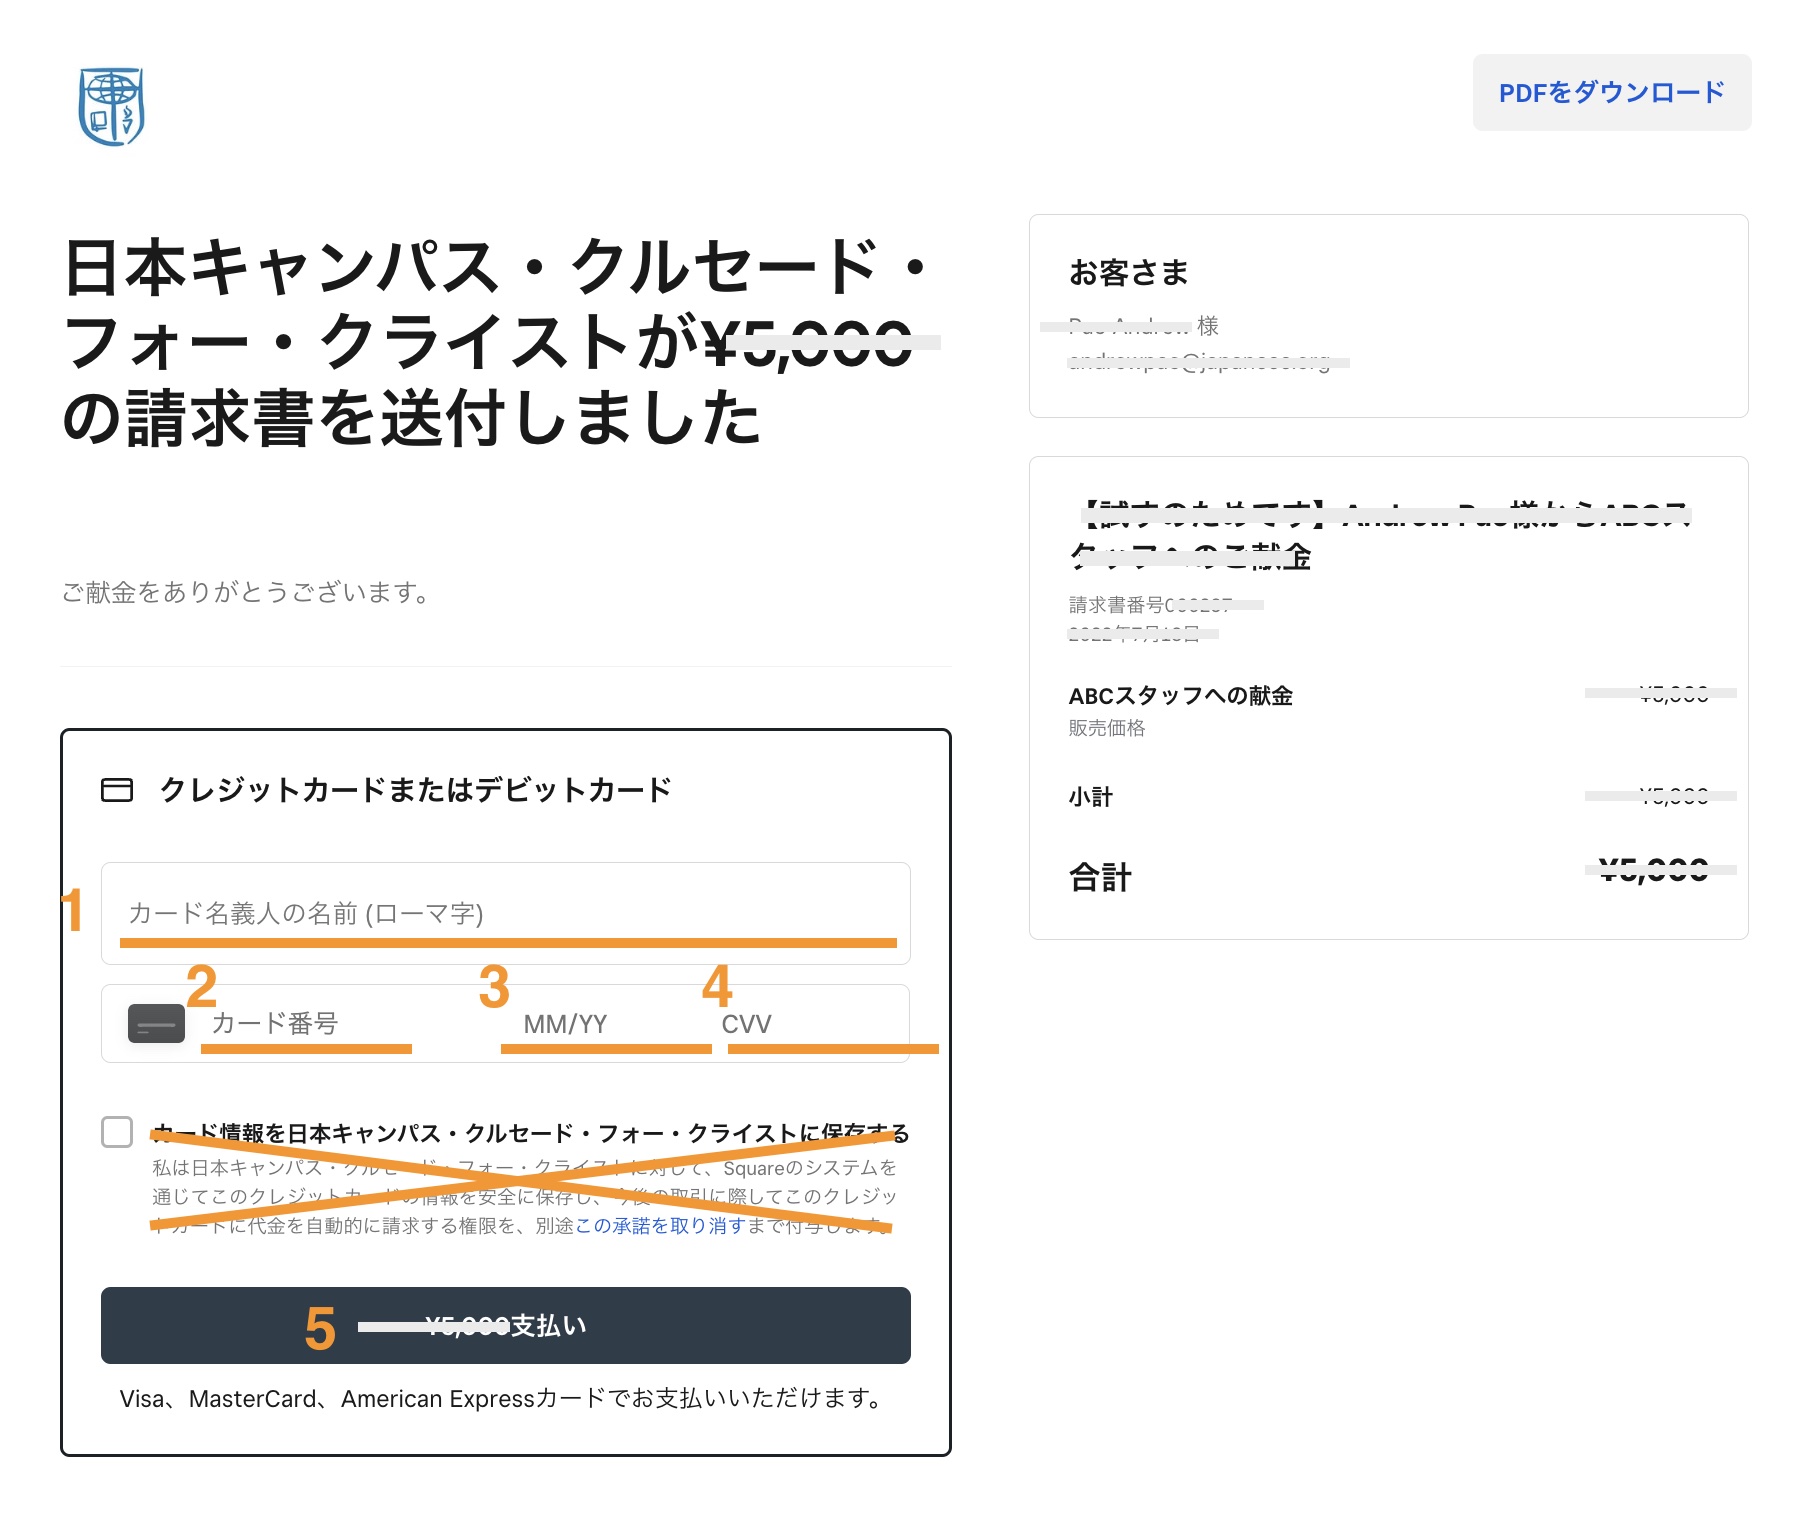Click the credit card icon beside クレジットカード heading
1812x1514 pixels.
117,790
